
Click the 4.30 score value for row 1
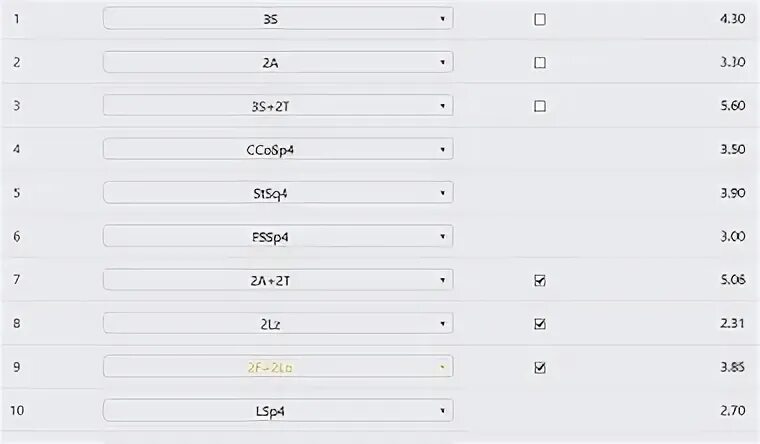click(x=732, y=19)
